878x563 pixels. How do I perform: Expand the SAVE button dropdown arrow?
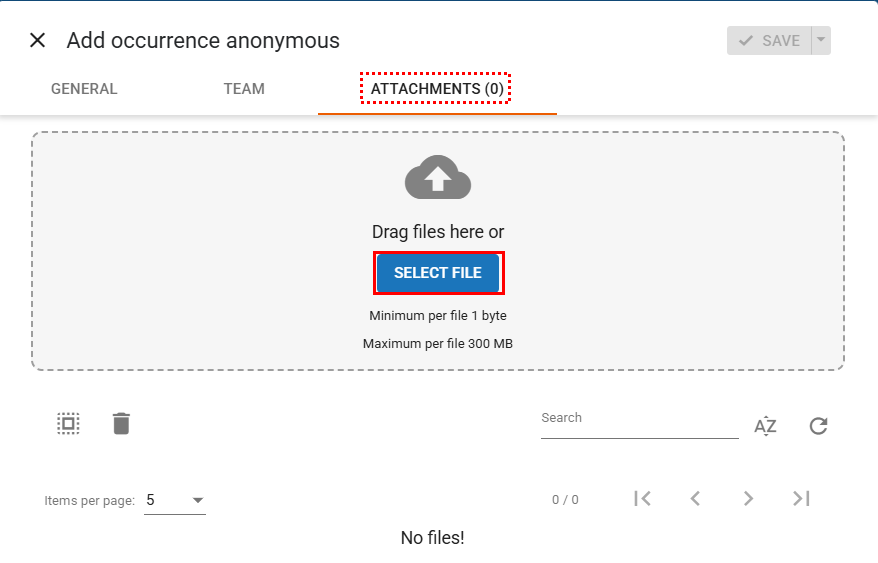(x=820, y=41)
